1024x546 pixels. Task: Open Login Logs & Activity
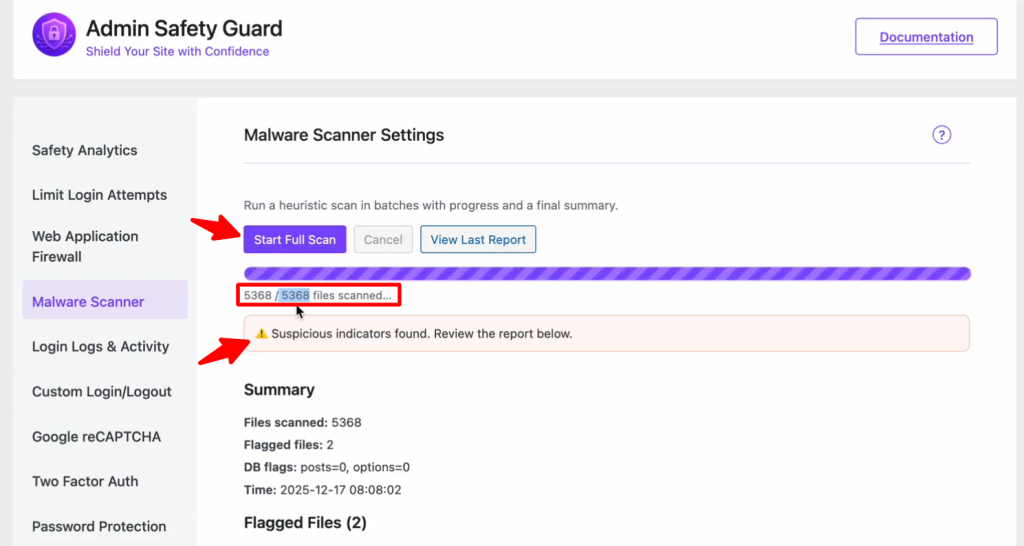100,346
